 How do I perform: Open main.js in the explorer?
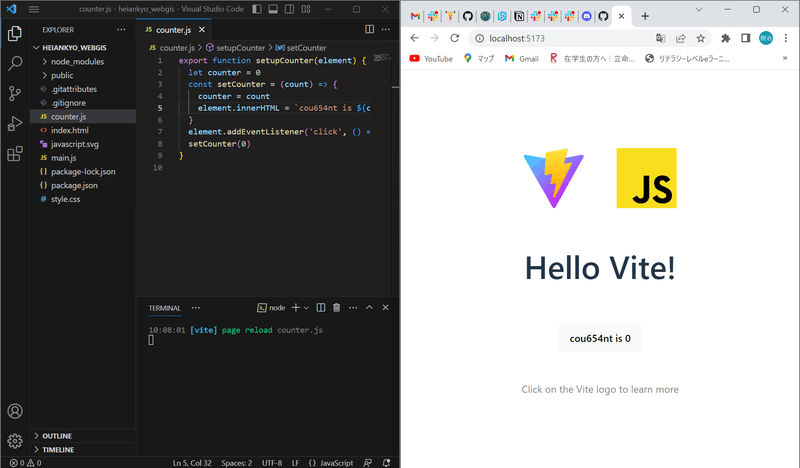point(64,158)
